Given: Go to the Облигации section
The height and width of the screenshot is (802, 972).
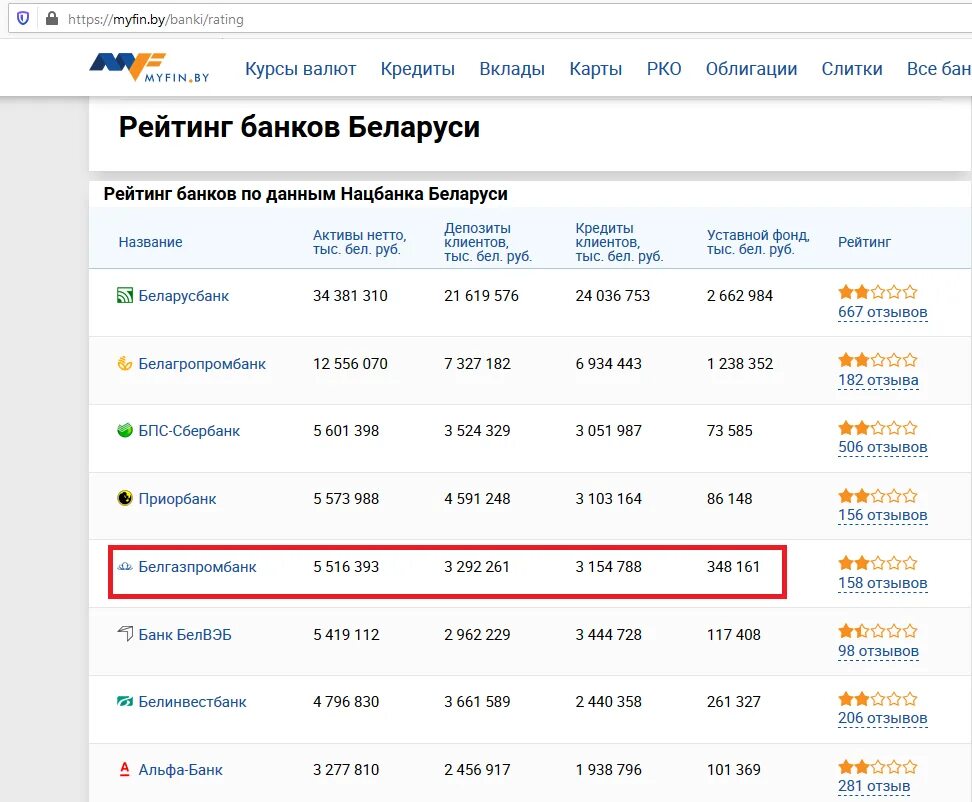Looking at the screenshot, I should (751, 69).
